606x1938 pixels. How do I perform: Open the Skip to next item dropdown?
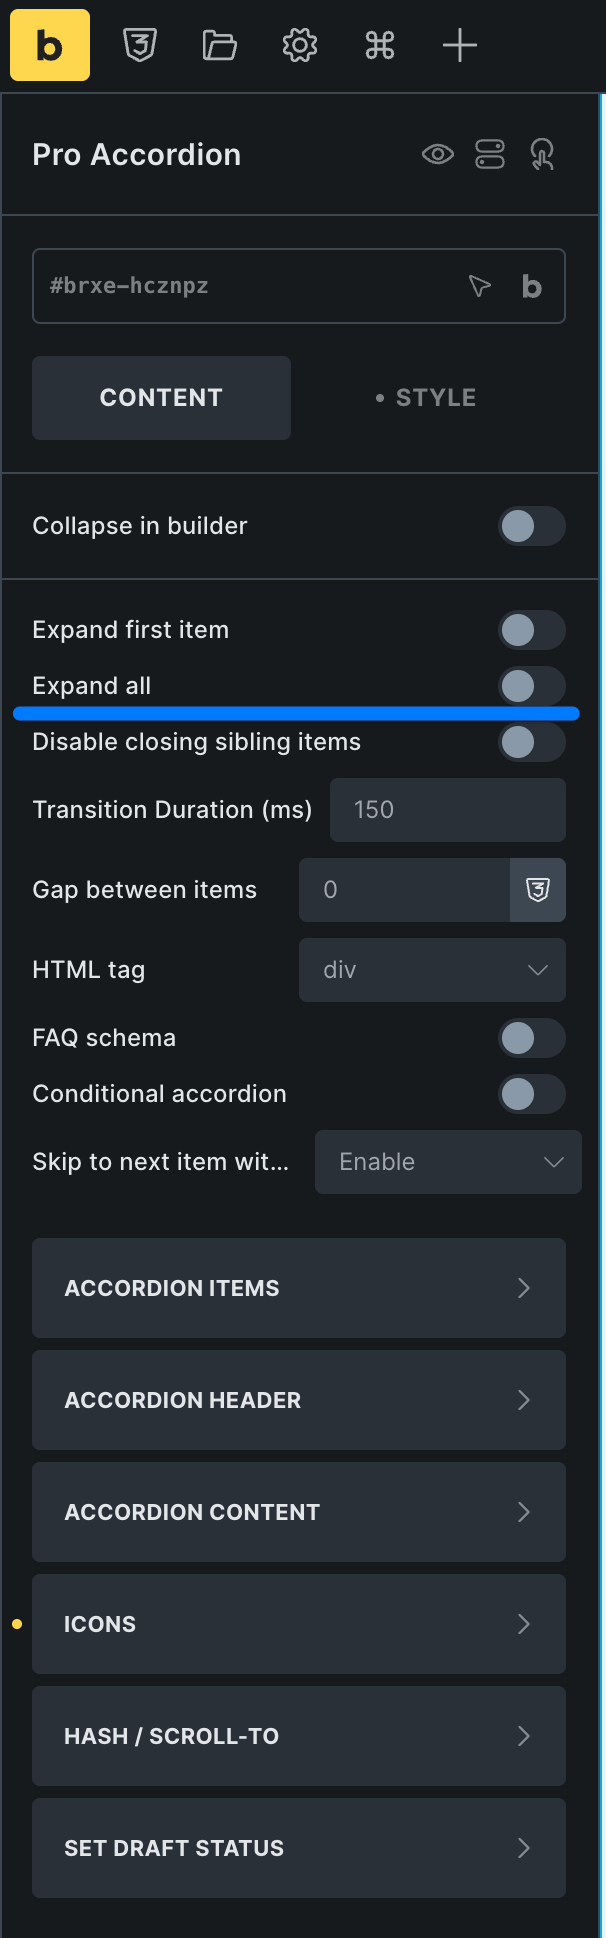pyautogui.click(x=448, y=1162)
